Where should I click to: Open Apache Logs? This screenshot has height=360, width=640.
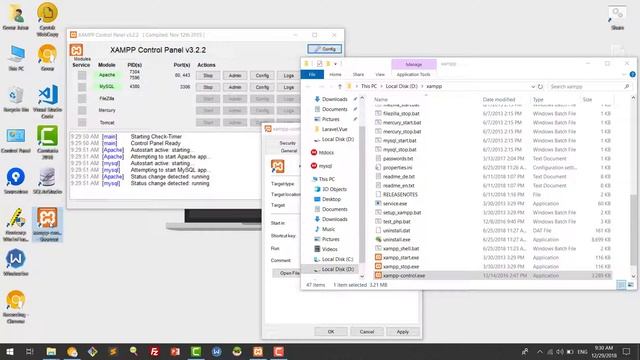click(x=289, y=76)
